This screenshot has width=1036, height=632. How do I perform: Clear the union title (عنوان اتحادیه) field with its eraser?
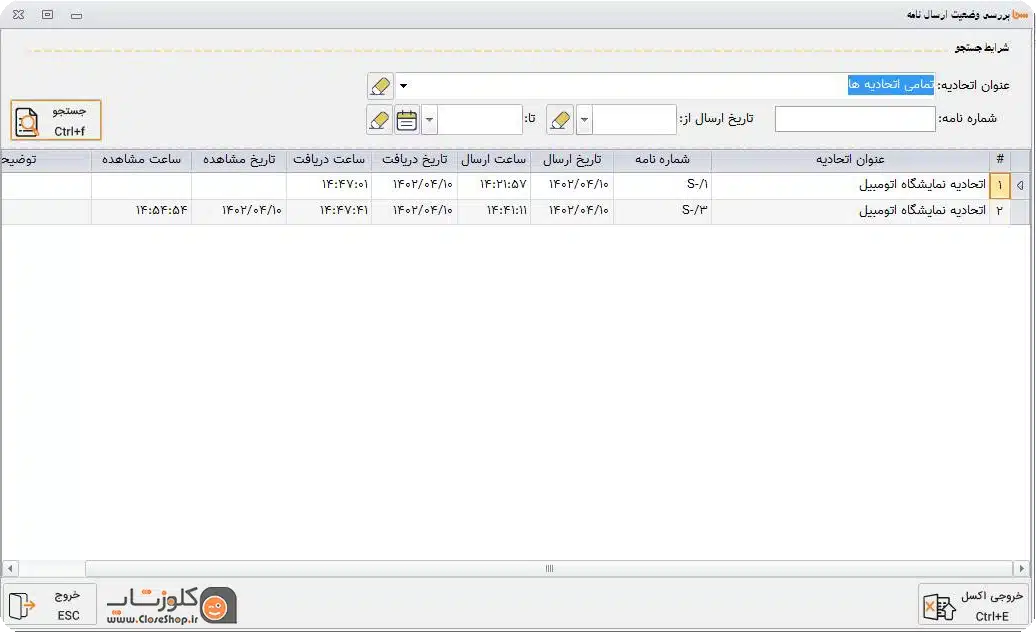click(x=380, y=86)
